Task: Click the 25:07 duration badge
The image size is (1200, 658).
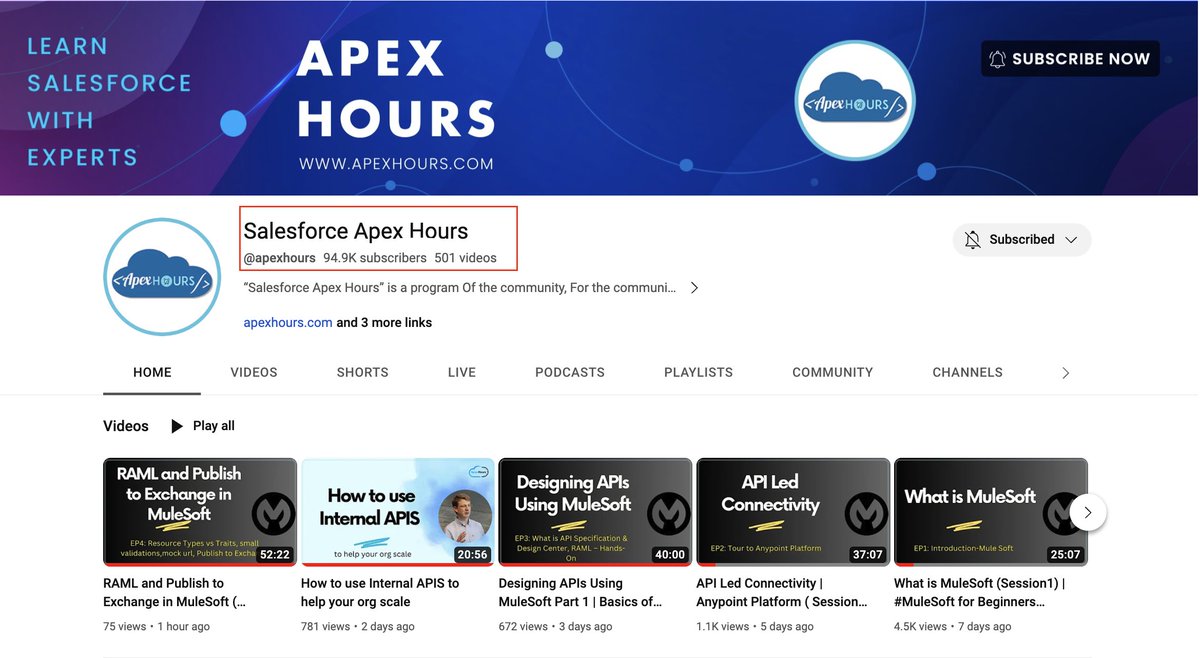Action: pyautogui.click(x=1065, y=555)
